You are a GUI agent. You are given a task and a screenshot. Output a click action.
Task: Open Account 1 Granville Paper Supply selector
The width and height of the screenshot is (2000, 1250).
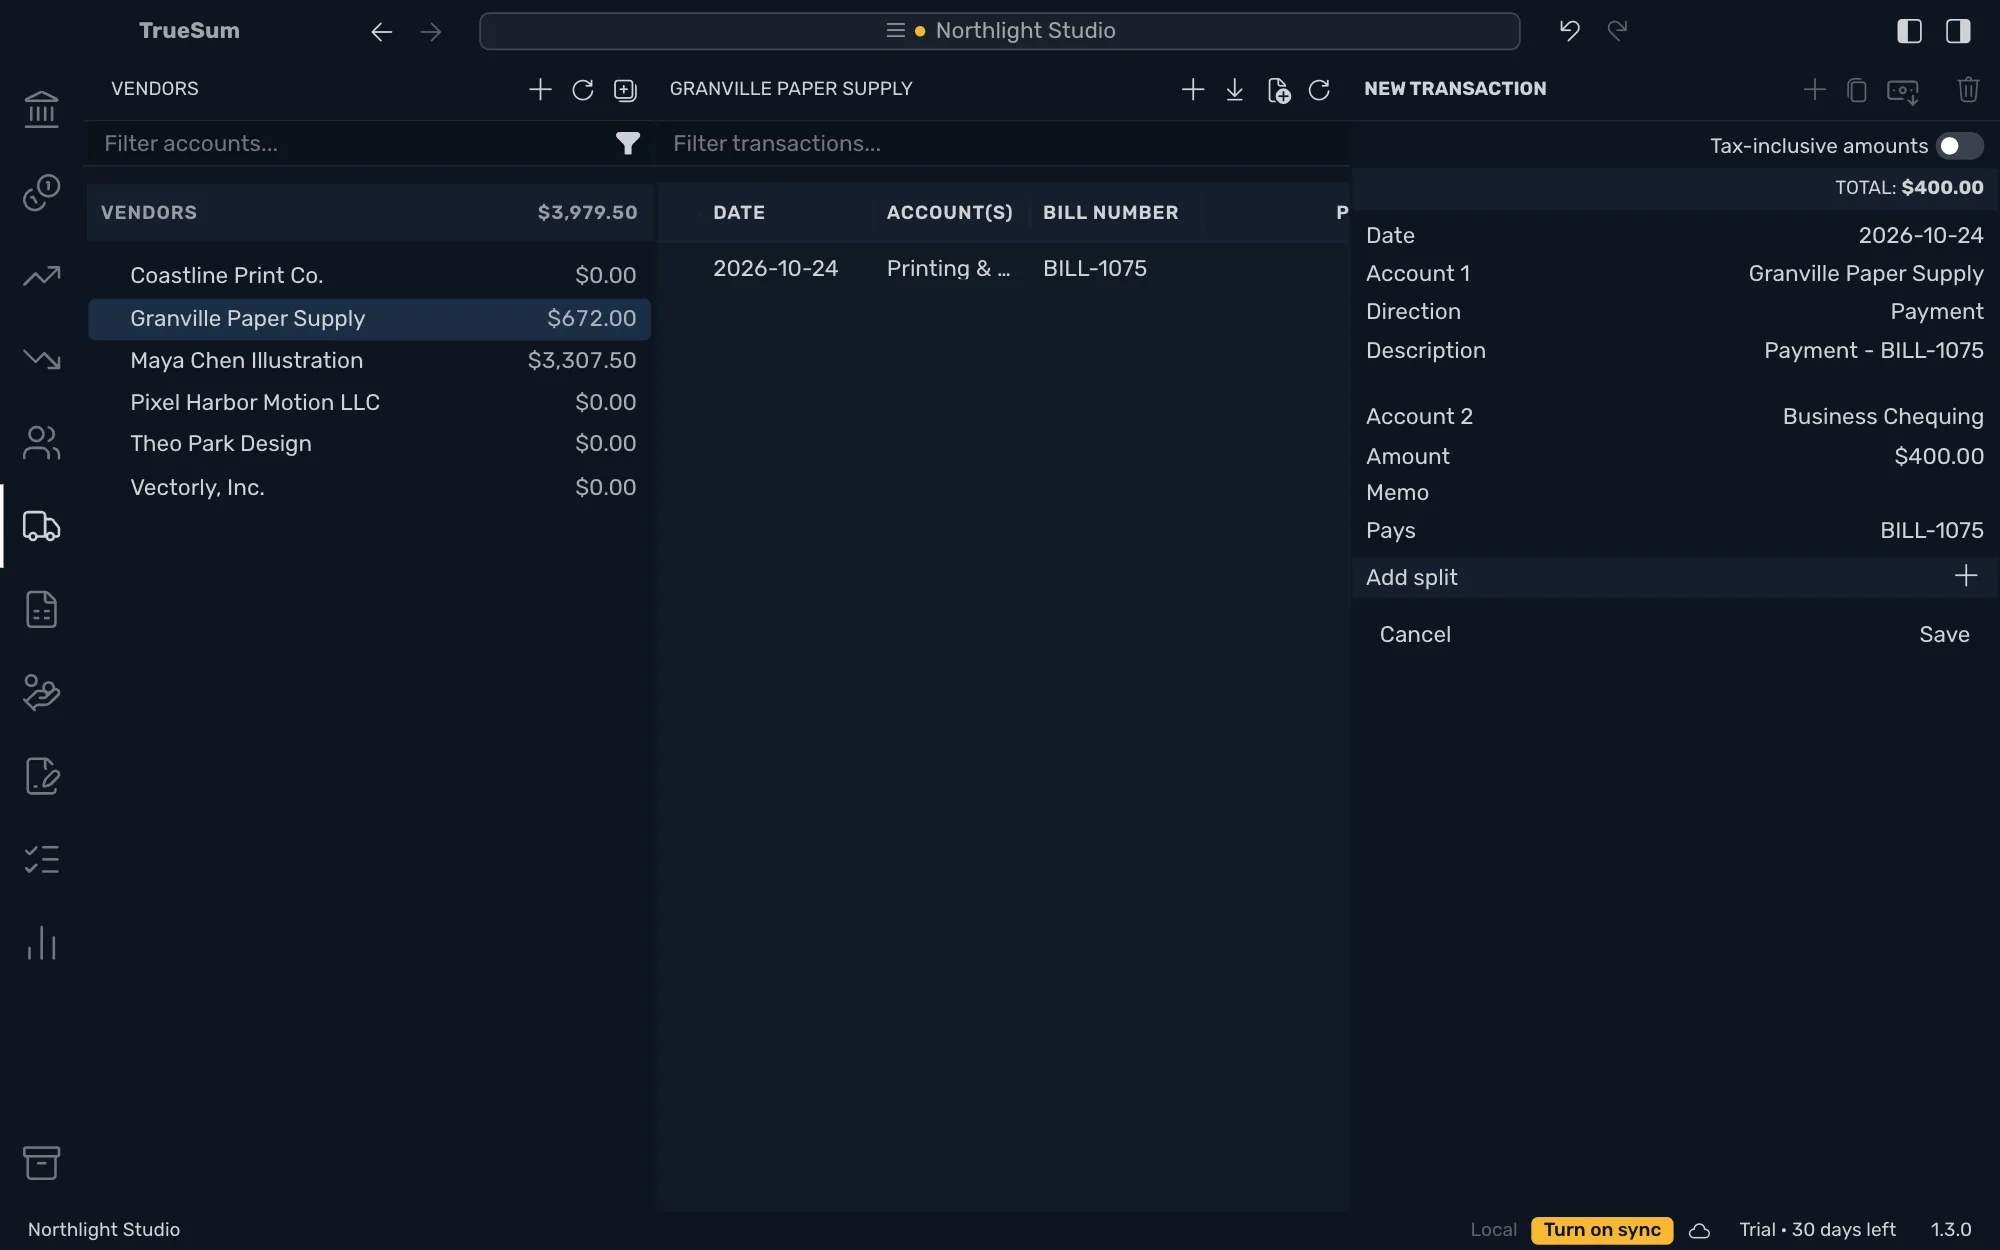[1675, 274]
